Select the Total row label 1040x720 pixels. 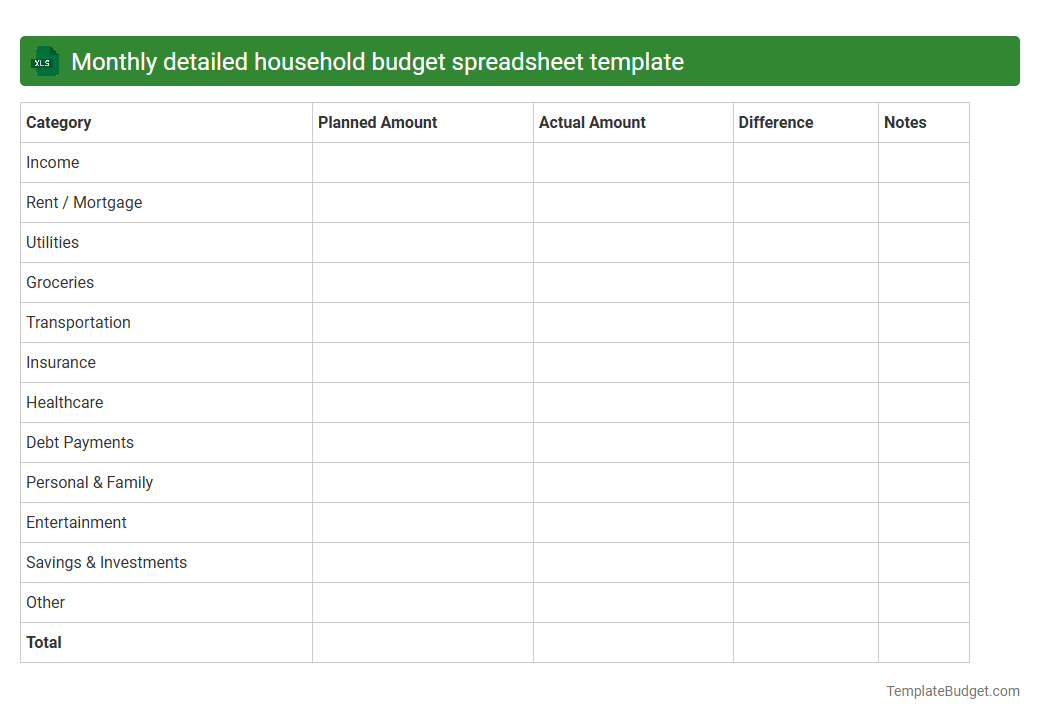point(44,642)
